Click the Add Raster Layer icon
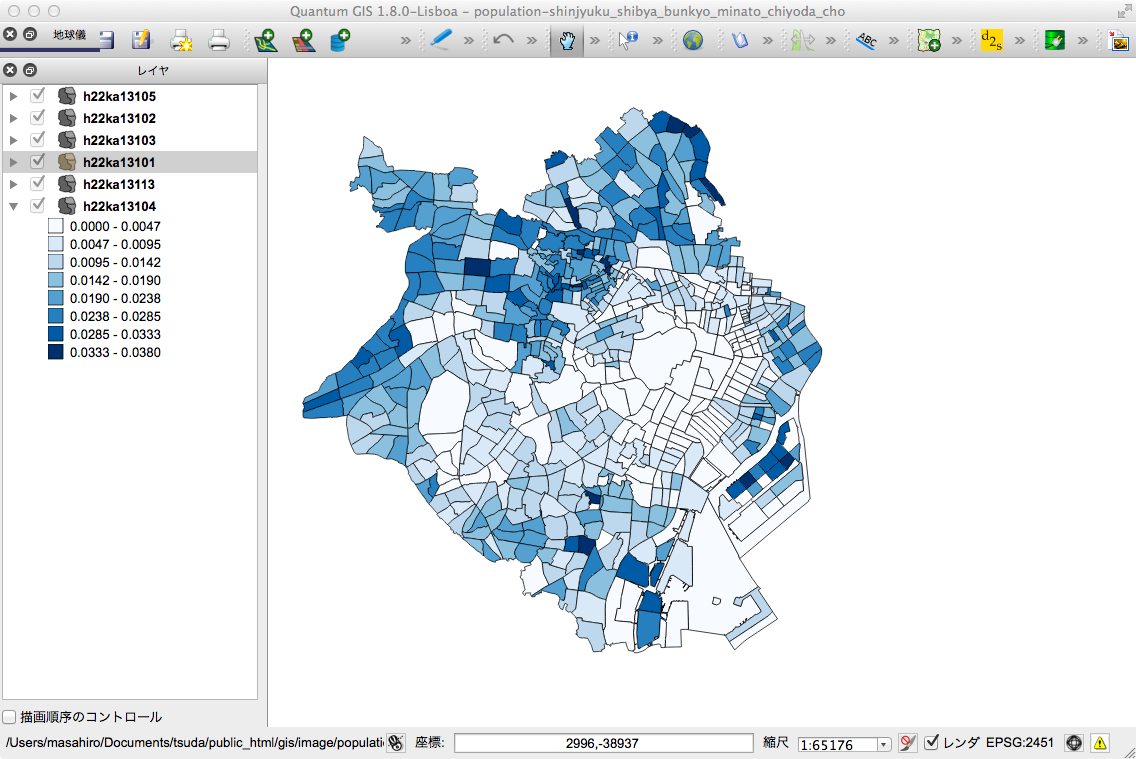1136x759 pixels. (303, 41)
